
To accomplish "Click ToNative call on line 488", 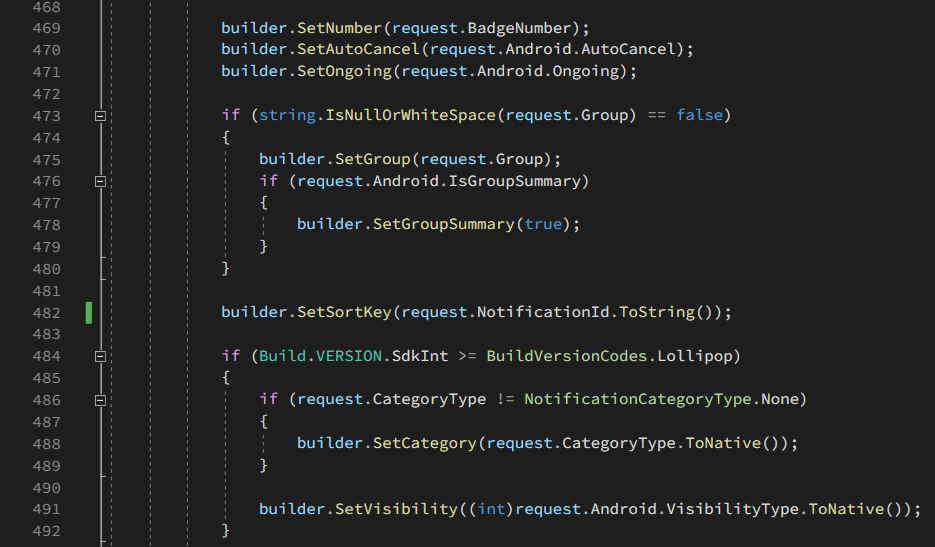I will pos(723,443).
